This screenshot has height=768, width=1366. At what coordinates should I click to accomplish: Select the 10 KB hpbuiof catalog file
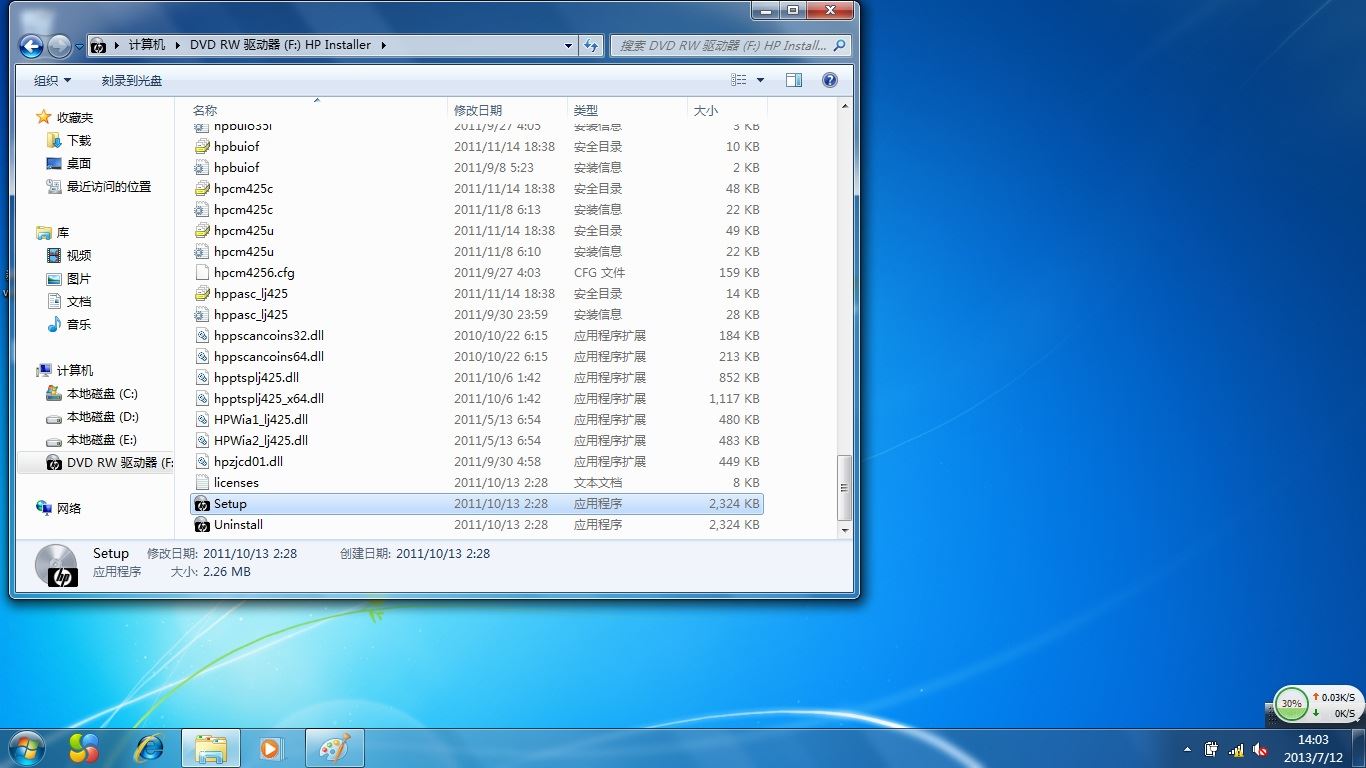coord(476,147)
